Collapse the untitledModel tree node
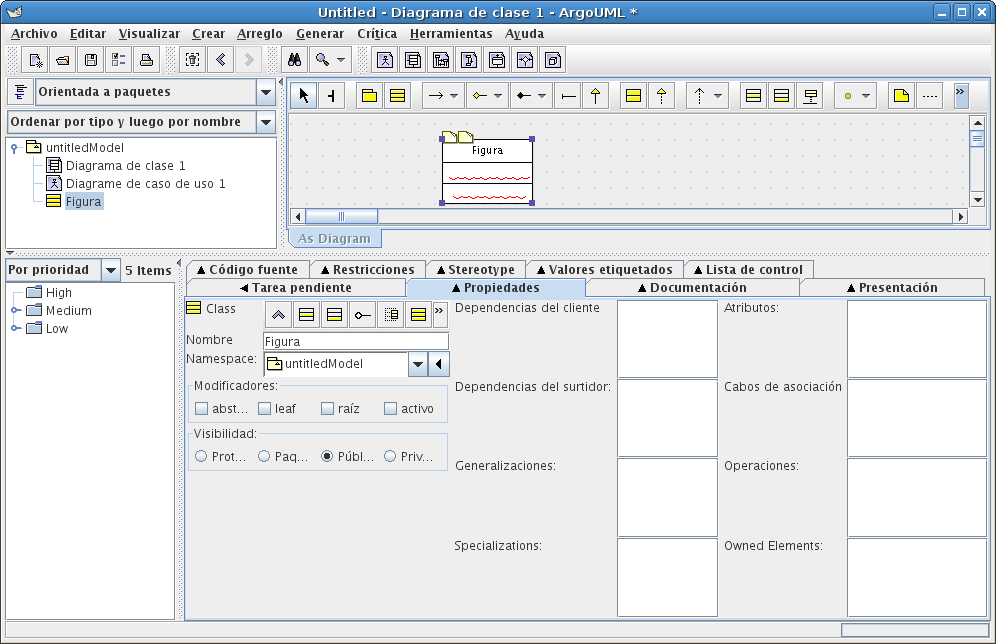The image size is (996, 644). 14,148
